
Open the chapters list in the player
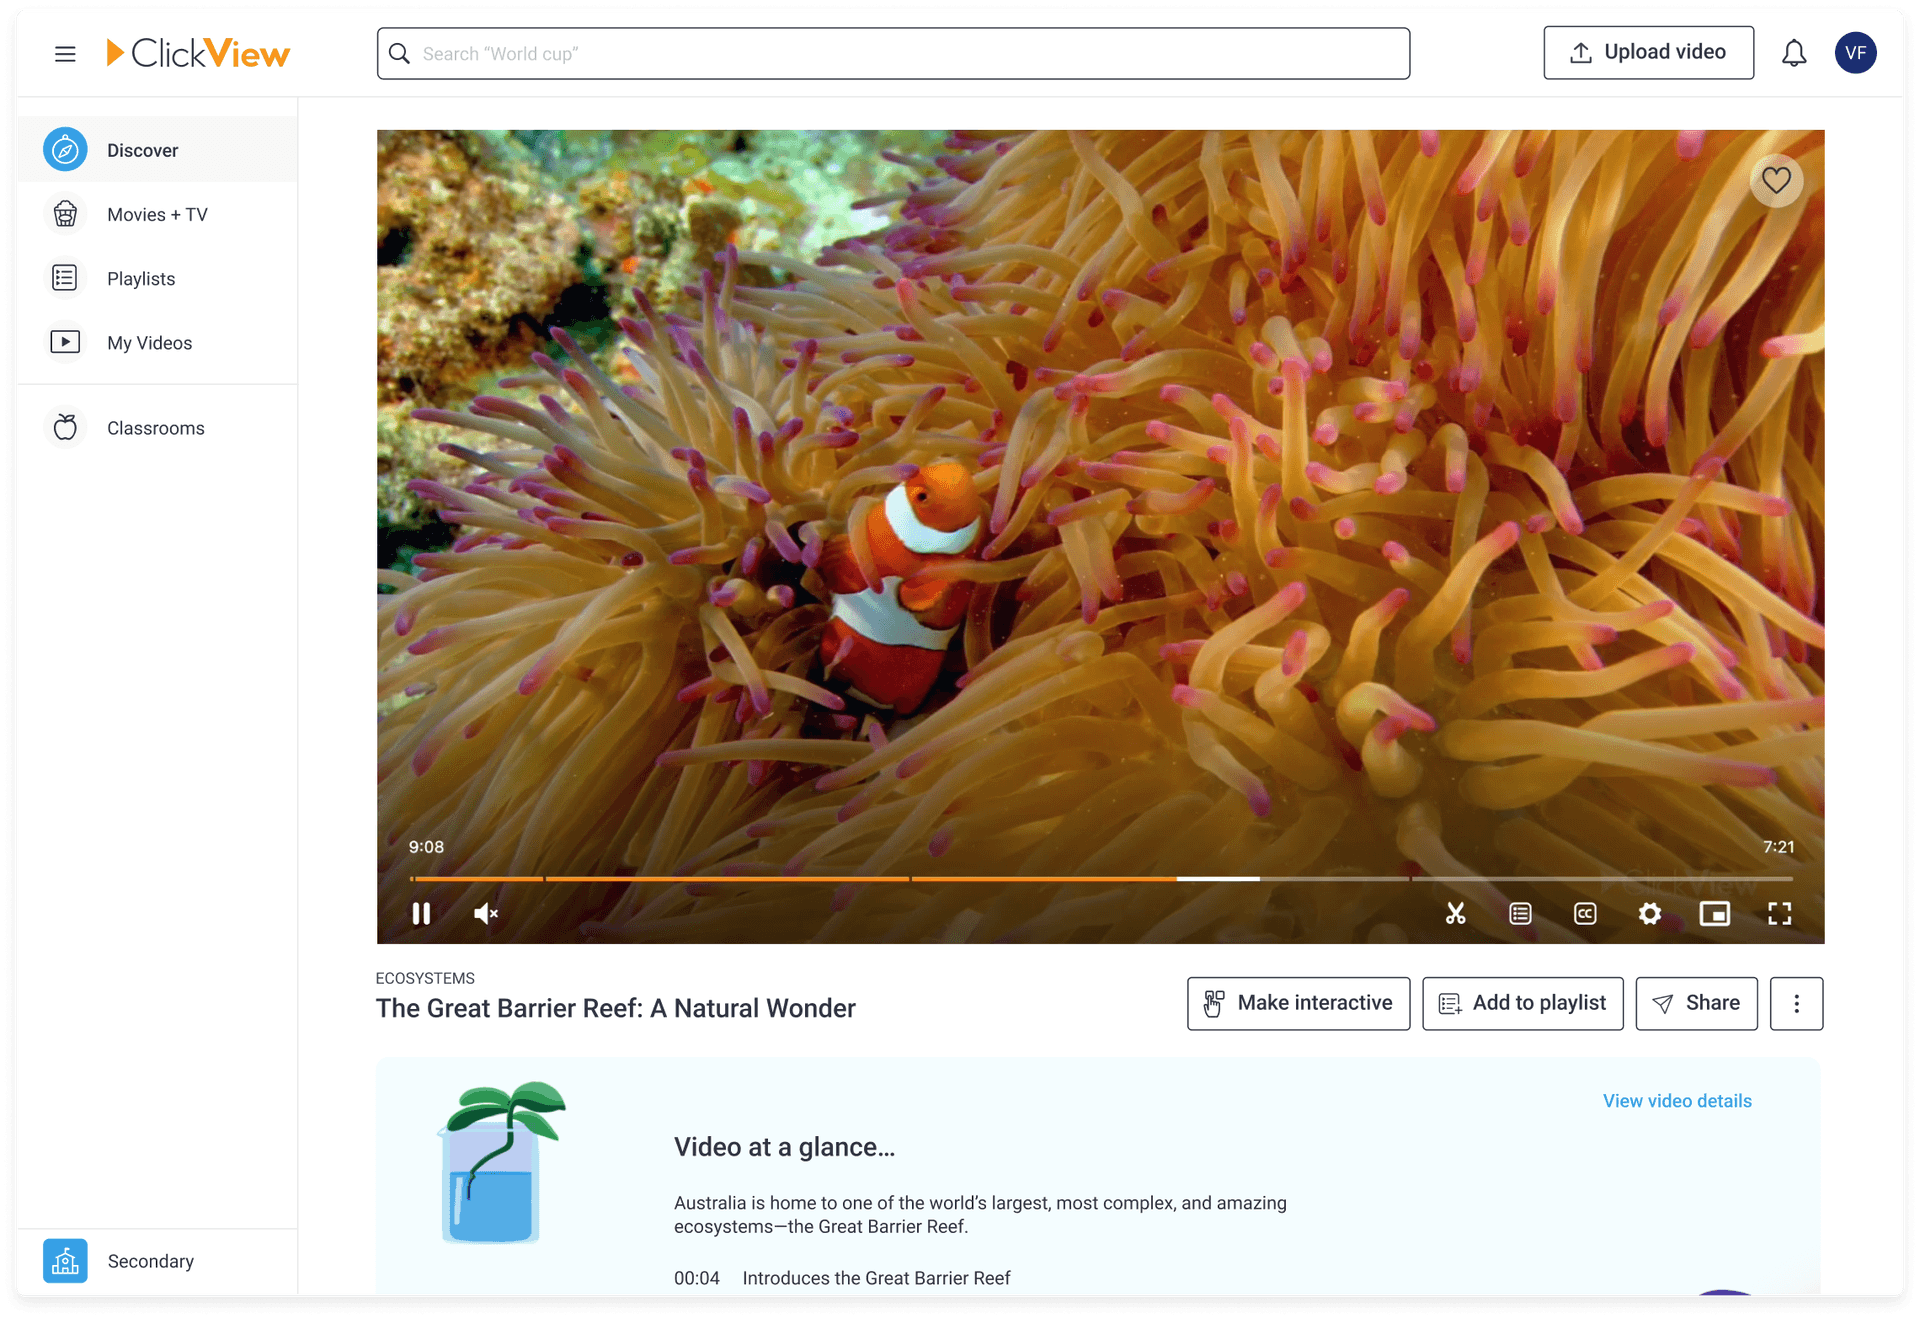click(x=1520, y=913)
